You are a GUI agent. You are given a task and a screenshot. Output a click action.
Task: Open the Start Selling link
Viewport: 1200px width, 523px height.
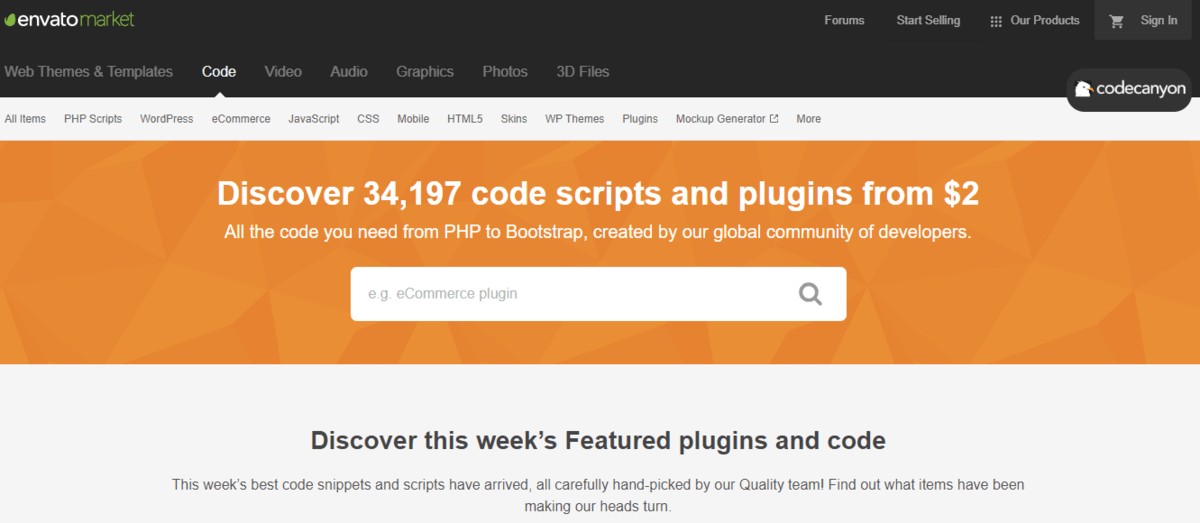point(928,20)
